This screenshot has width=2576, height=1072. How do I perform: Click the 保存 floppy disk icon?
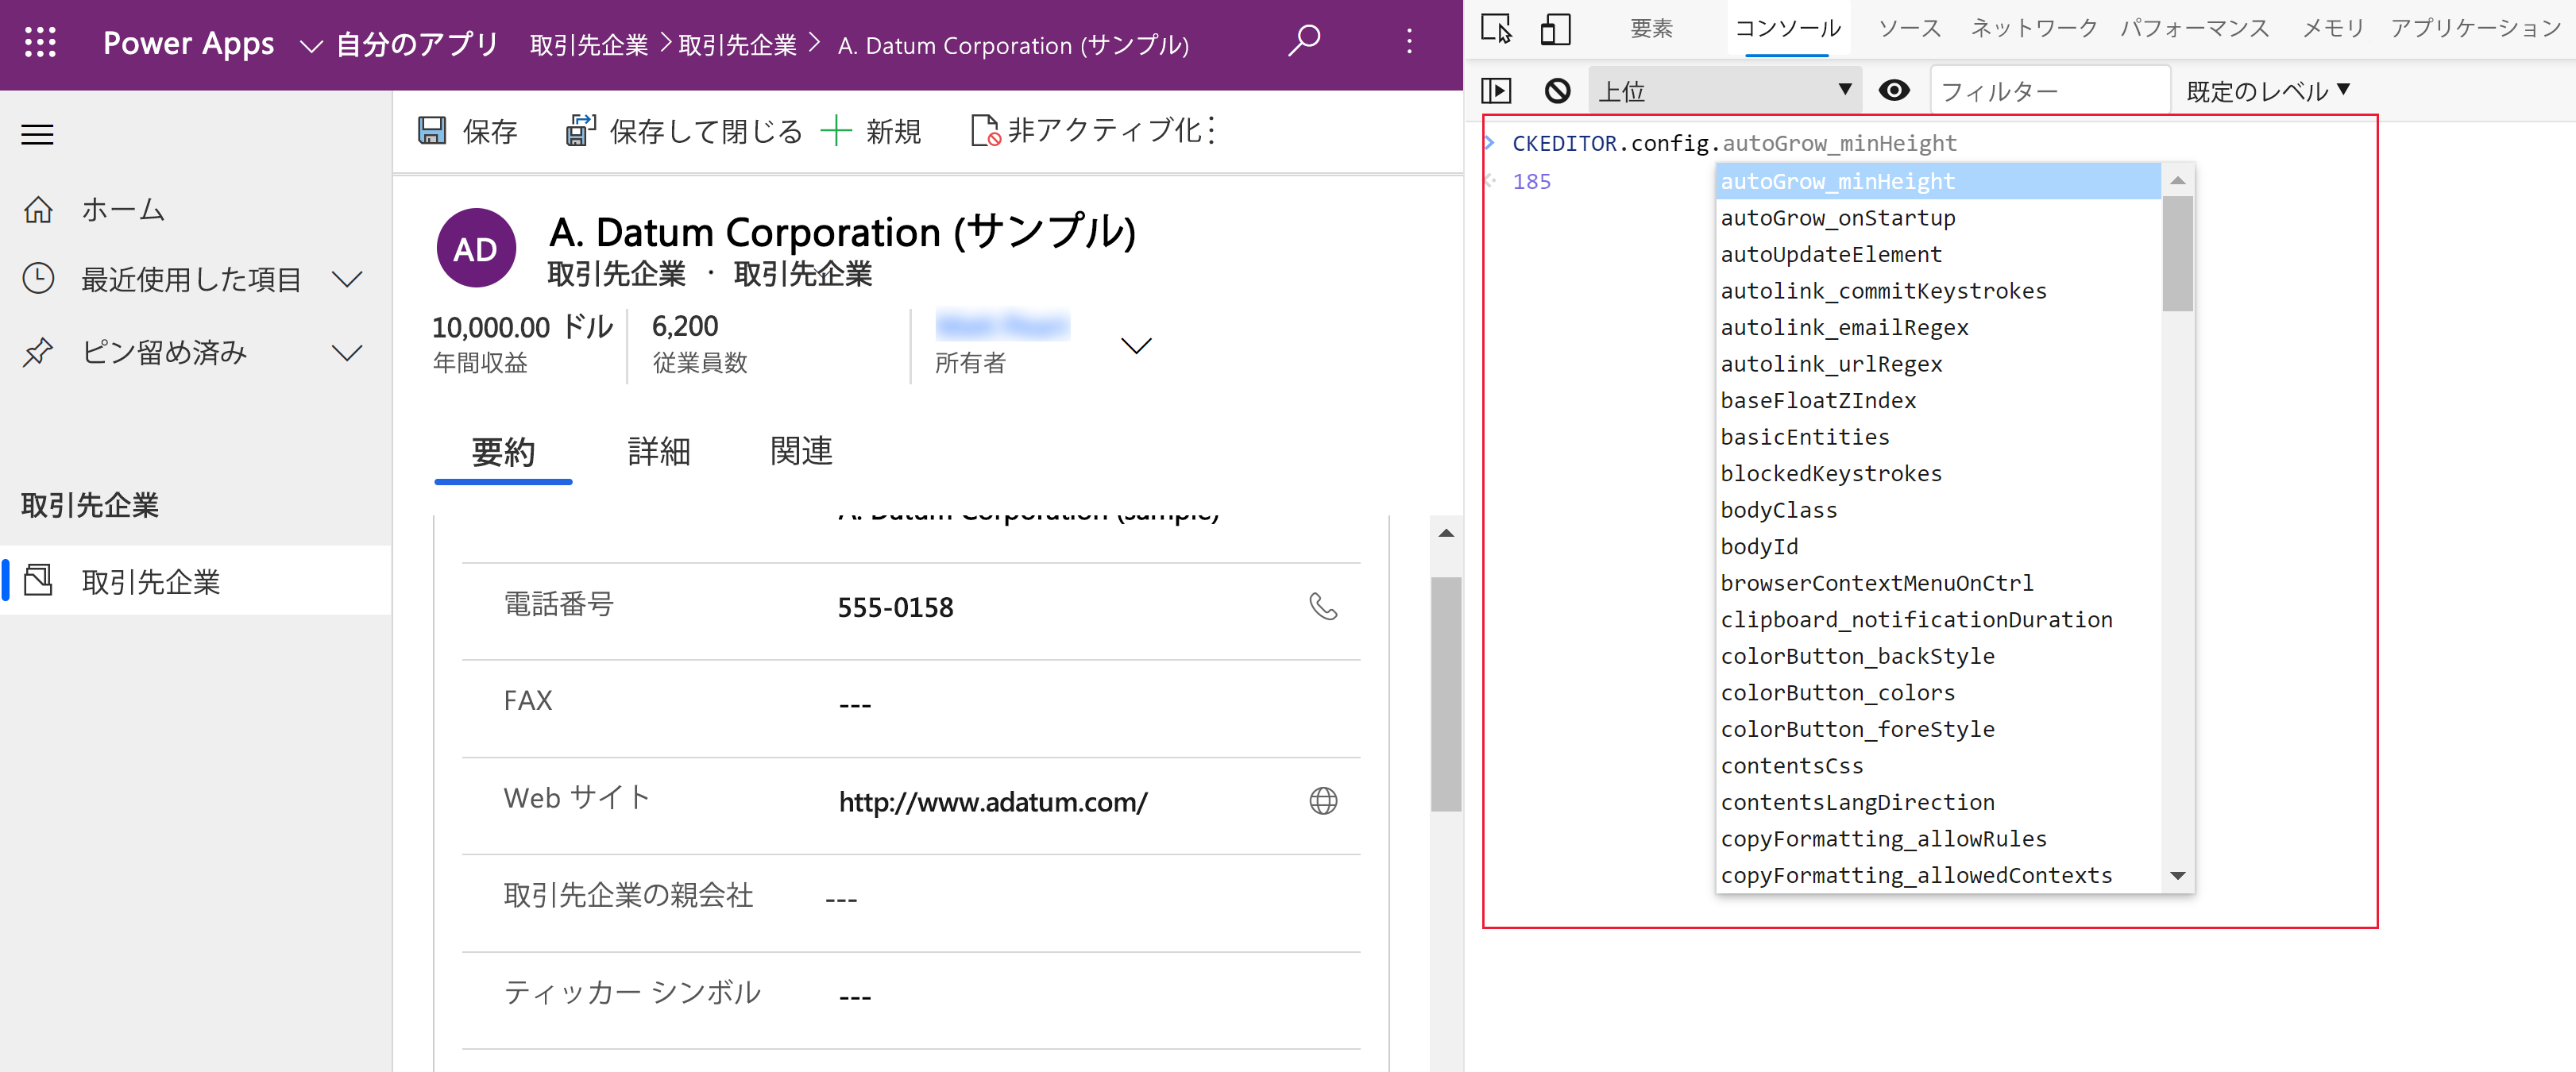[432, 130]
